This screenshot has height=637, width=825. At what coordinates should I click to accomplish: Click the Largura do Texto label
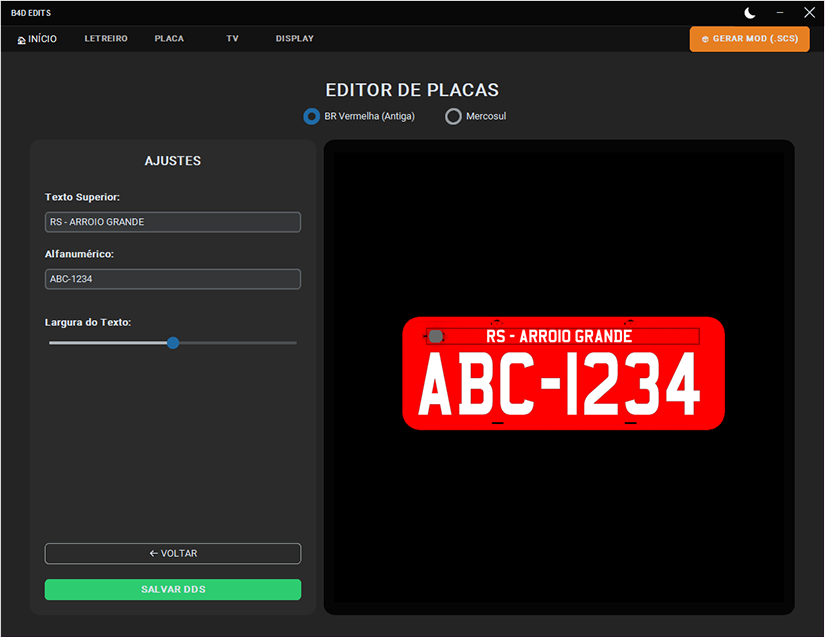[88, 322]
